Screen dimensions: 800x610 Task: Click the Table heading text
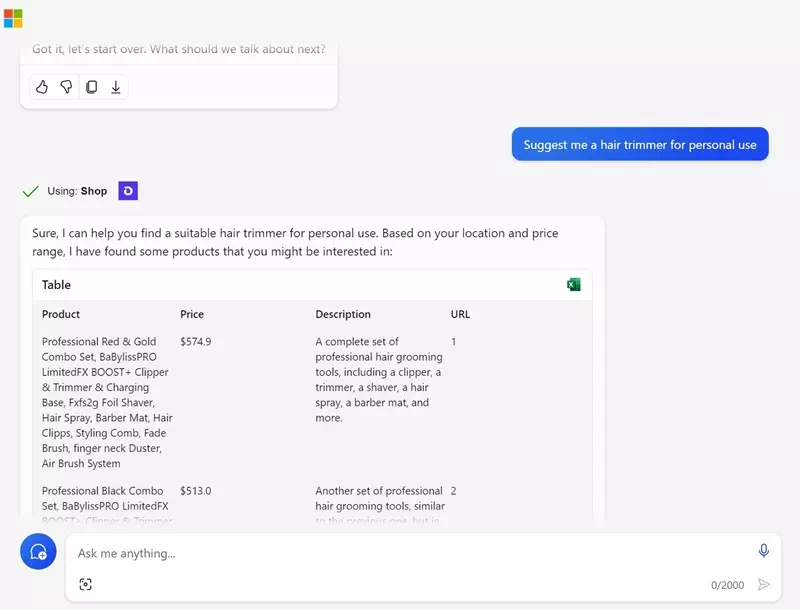(56, 285)
